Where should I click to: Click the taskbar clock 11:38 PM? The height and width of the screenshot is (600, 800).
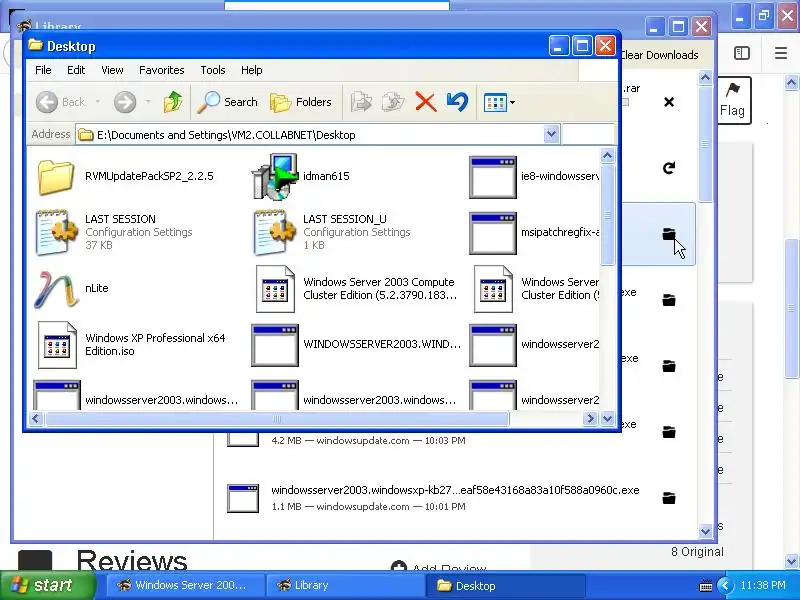(763, 585)
